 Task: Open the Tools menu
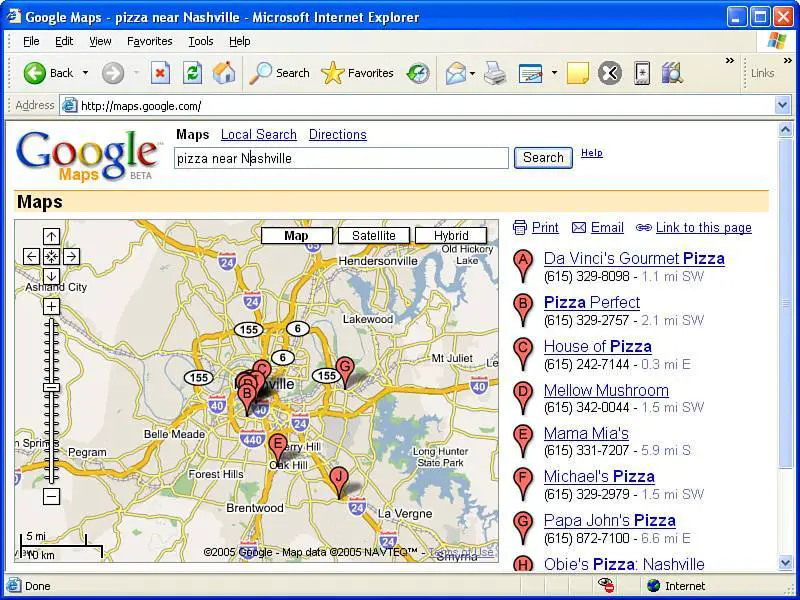[x=201, y=41]
